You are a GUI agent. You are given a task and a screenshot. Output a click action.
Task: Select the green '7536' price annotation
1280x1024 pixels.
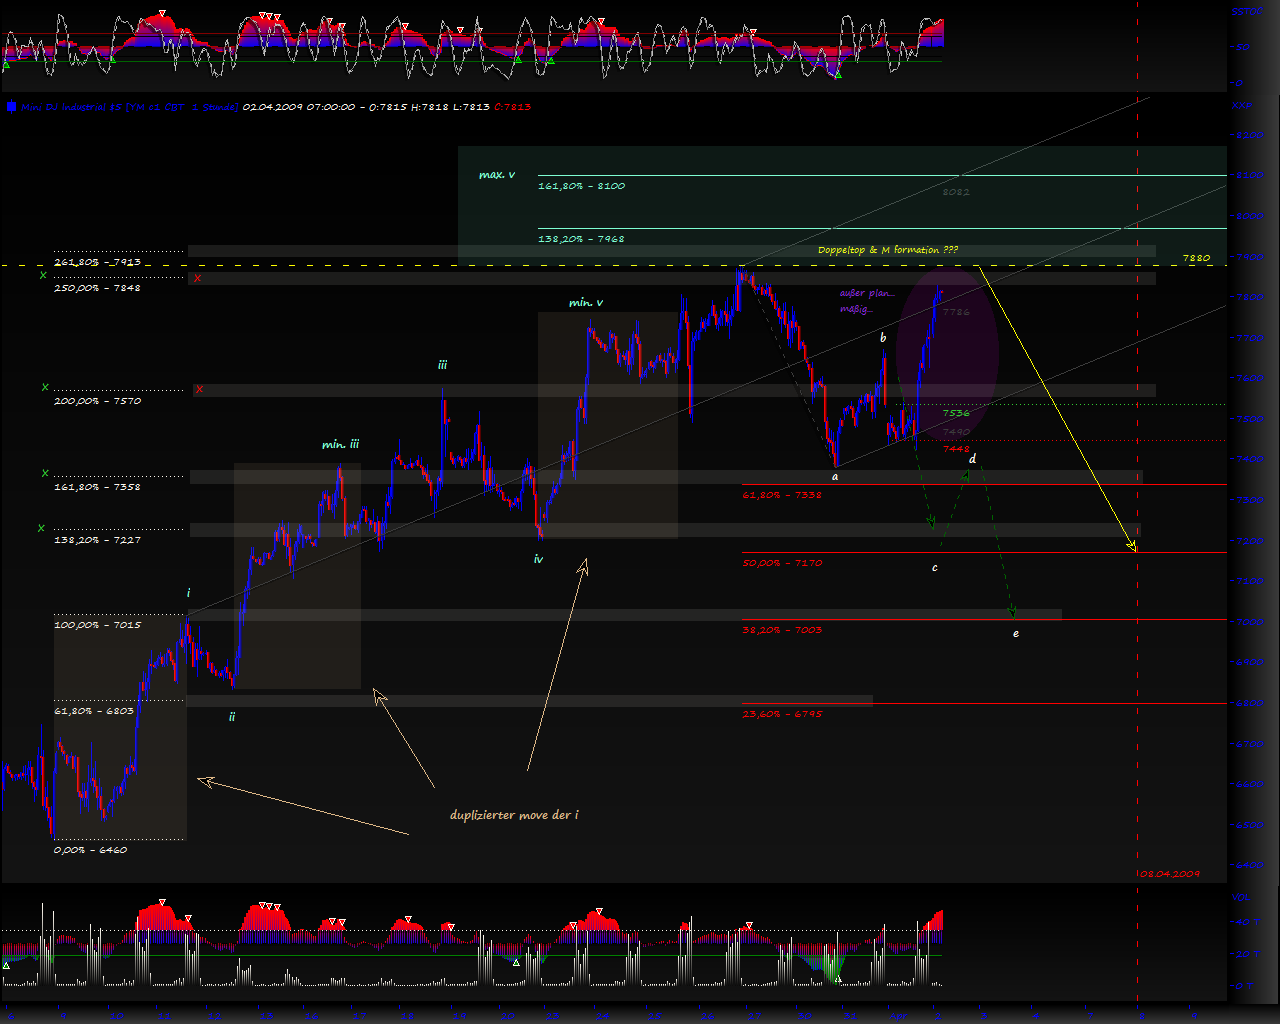[x=956, y=413]
